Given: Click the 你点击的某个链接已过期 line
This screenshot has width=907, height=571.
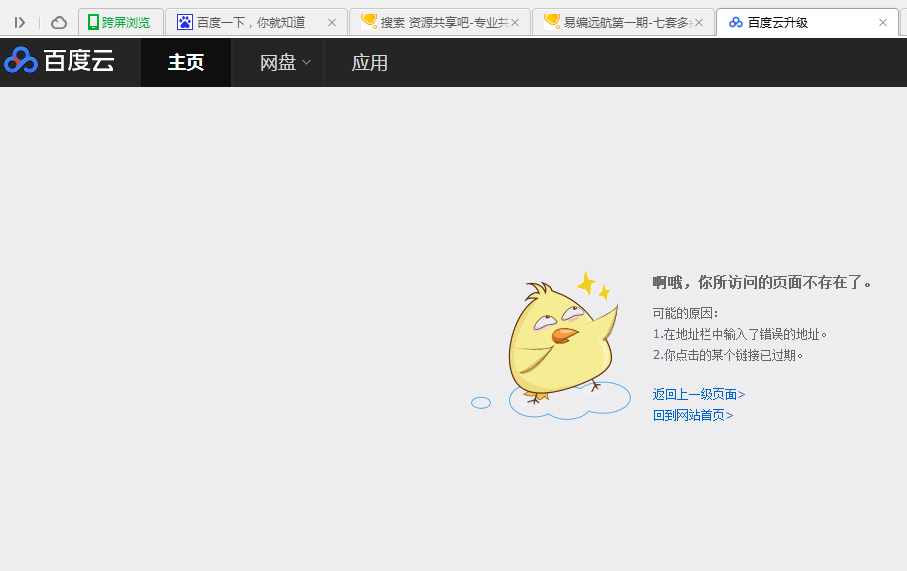Looking at the screenshot, I should click(728, 355).
